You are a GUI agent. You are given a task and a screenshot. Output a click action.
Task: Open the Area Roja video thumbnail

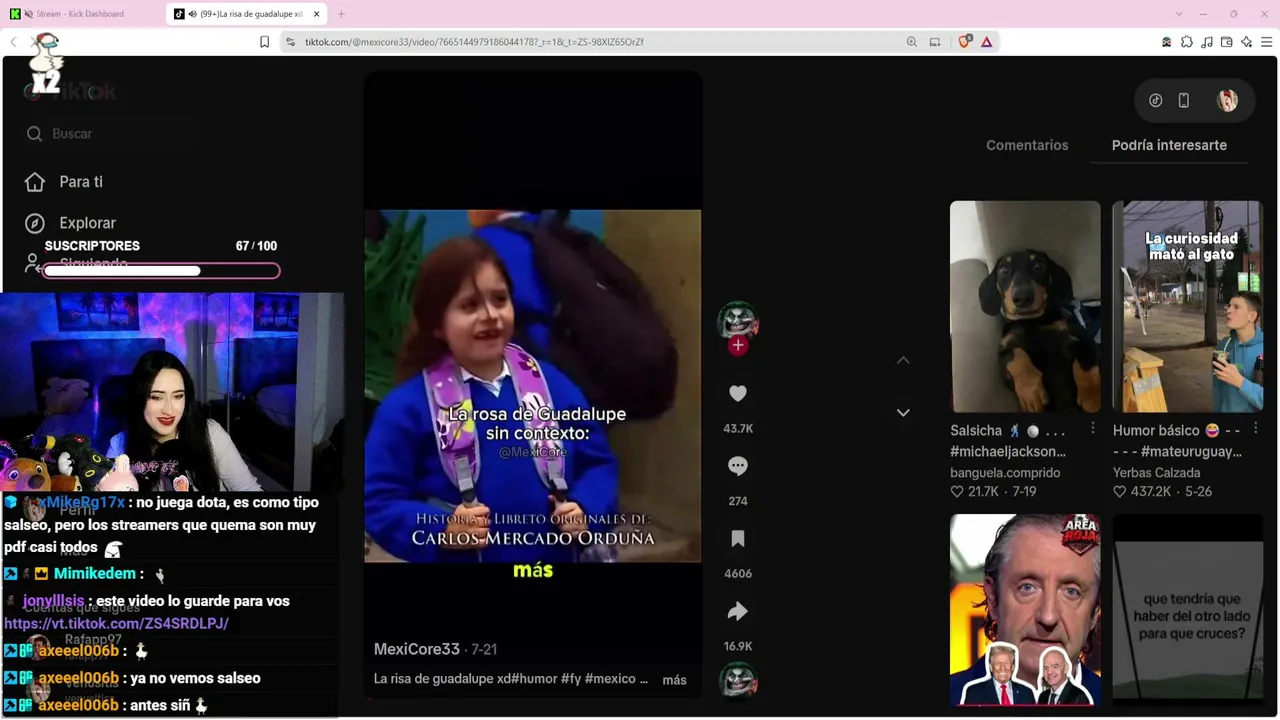pyautogui.click(x=1025, y=610)
